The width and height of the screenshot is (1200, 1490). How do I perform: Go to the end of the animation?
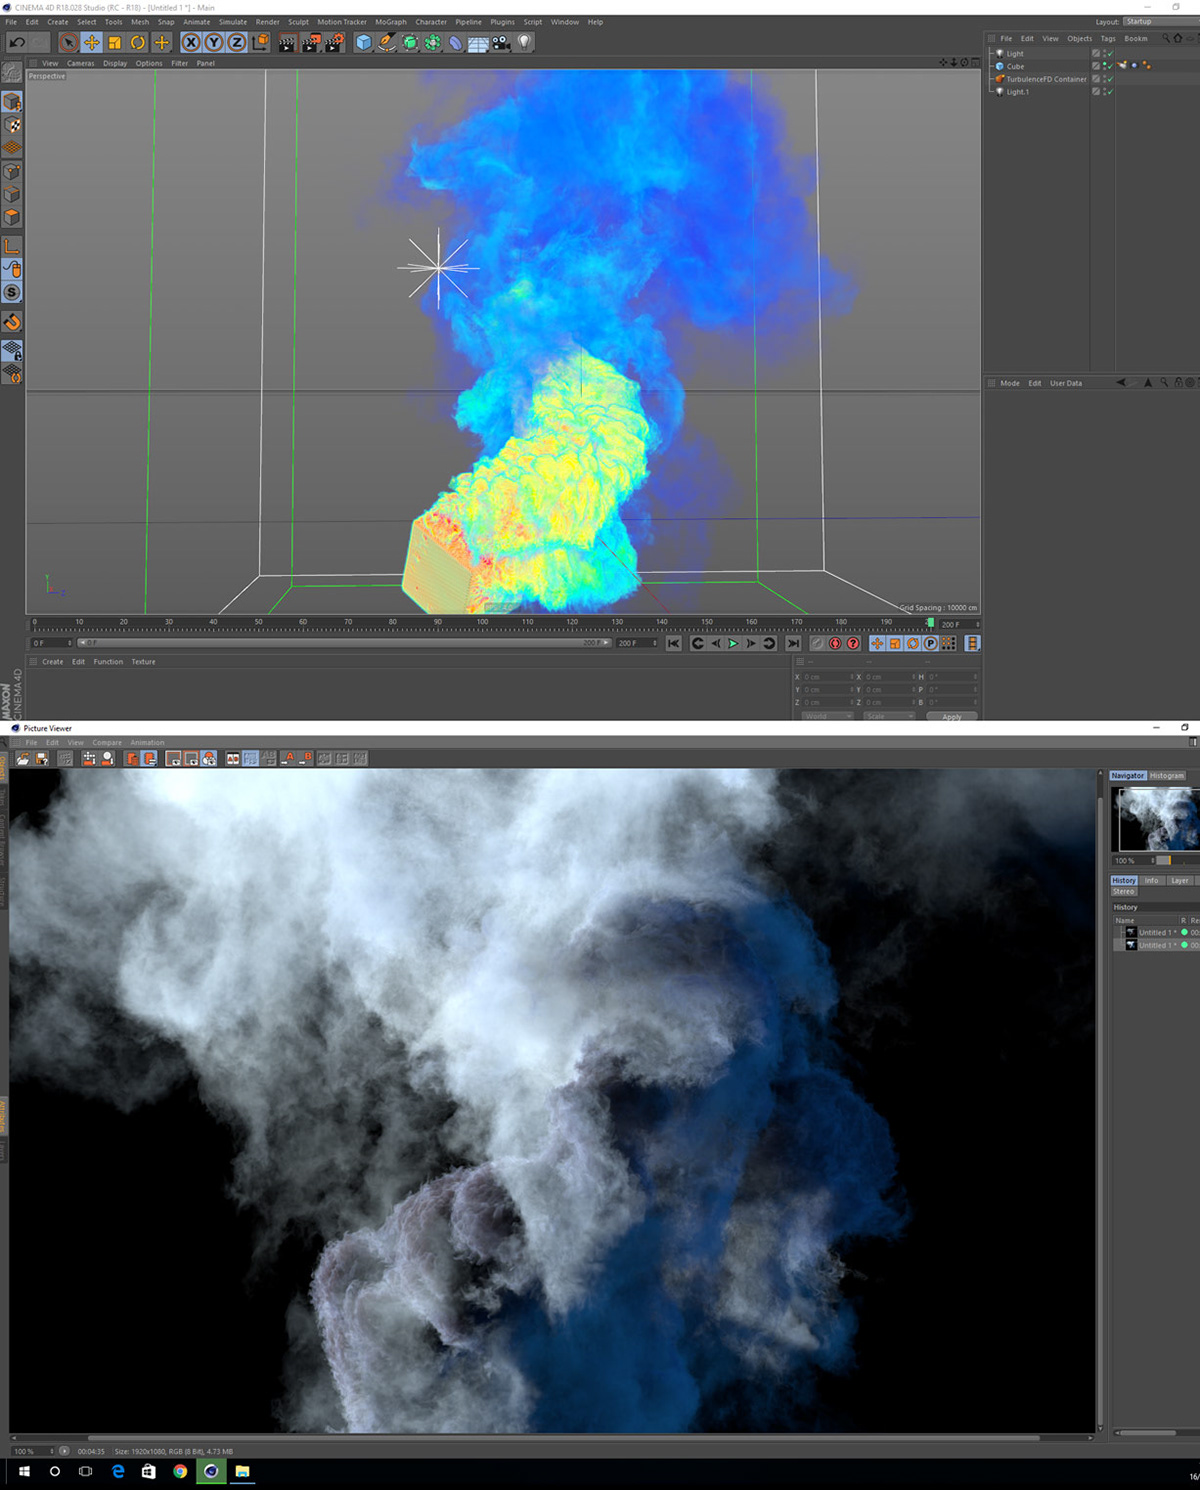[793, 643]
